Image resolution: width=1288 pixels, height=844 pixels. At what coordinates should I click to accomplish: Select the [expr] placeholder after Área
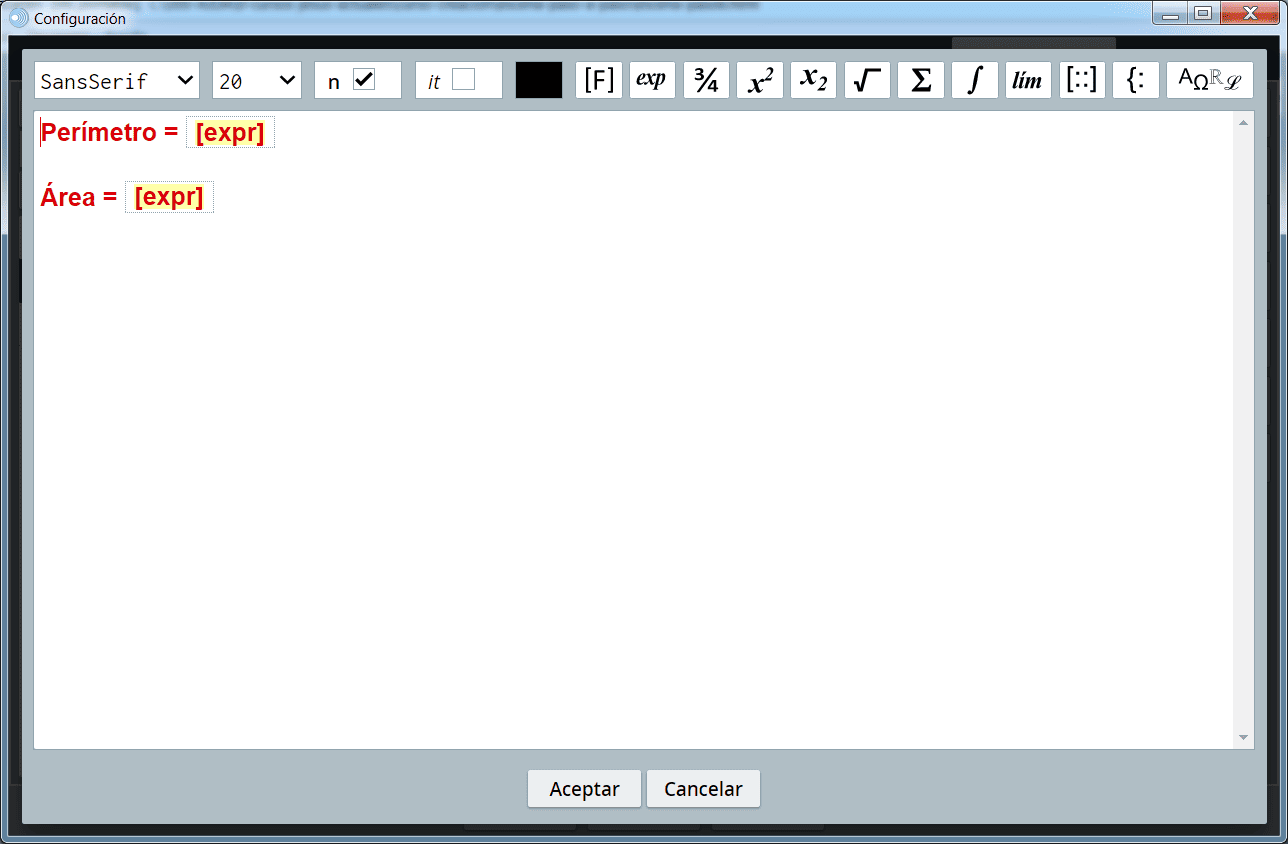[x=169, y=197]
